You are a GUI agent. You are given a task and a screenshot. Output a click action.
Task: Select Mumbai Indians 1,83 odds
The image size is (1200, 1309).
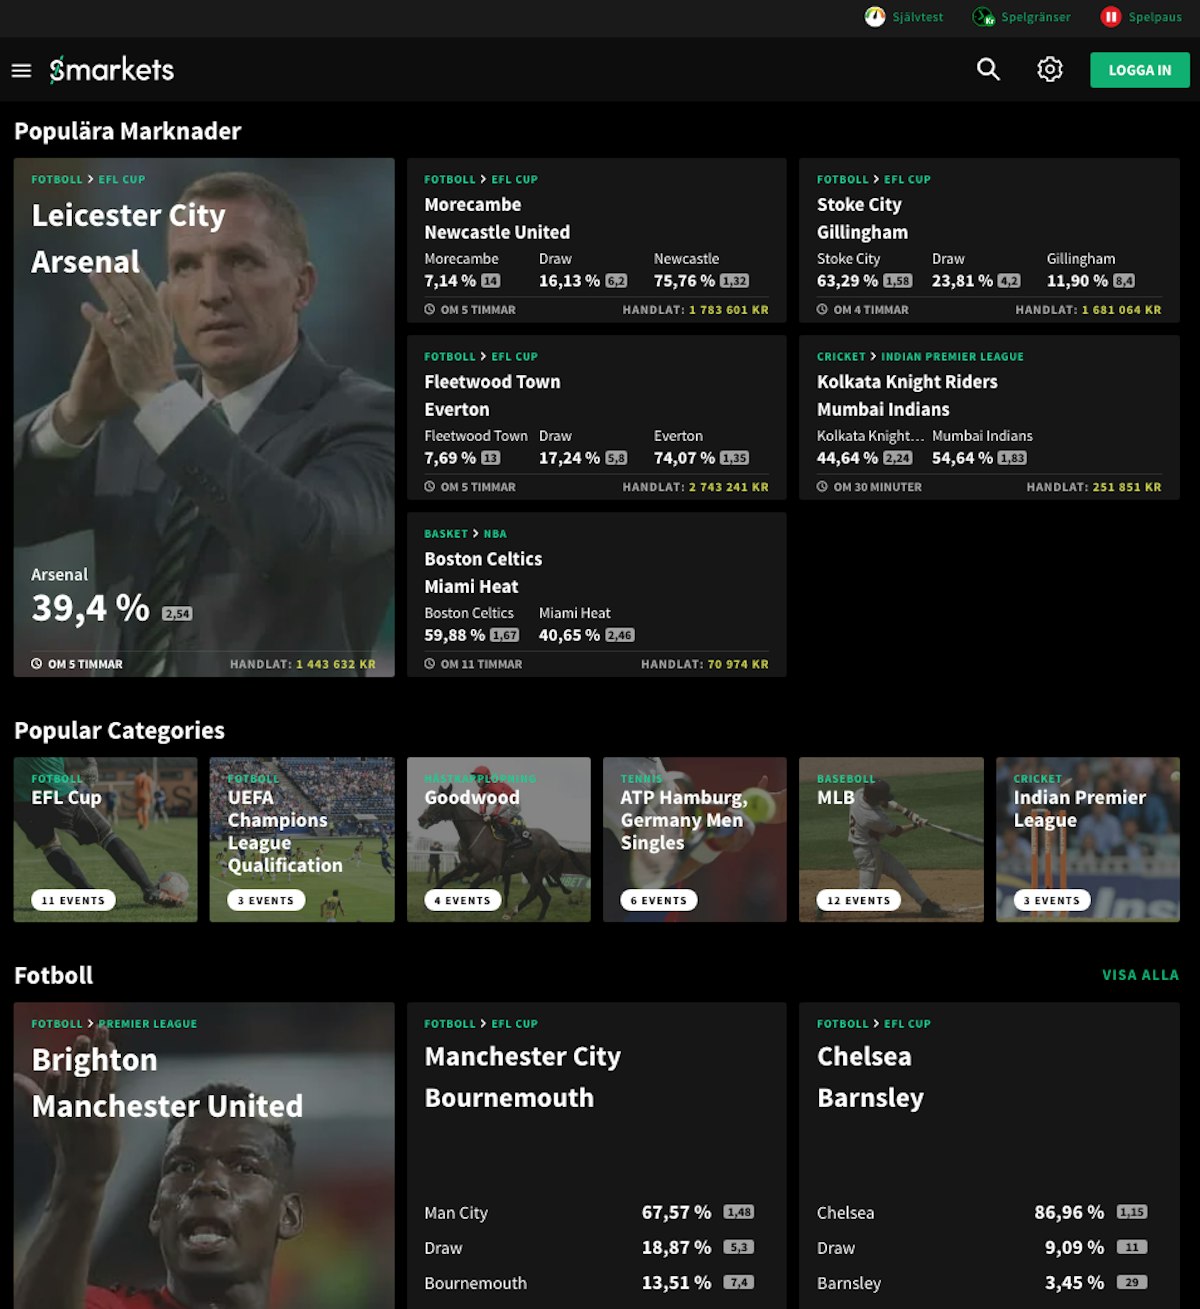point(1012,458)
